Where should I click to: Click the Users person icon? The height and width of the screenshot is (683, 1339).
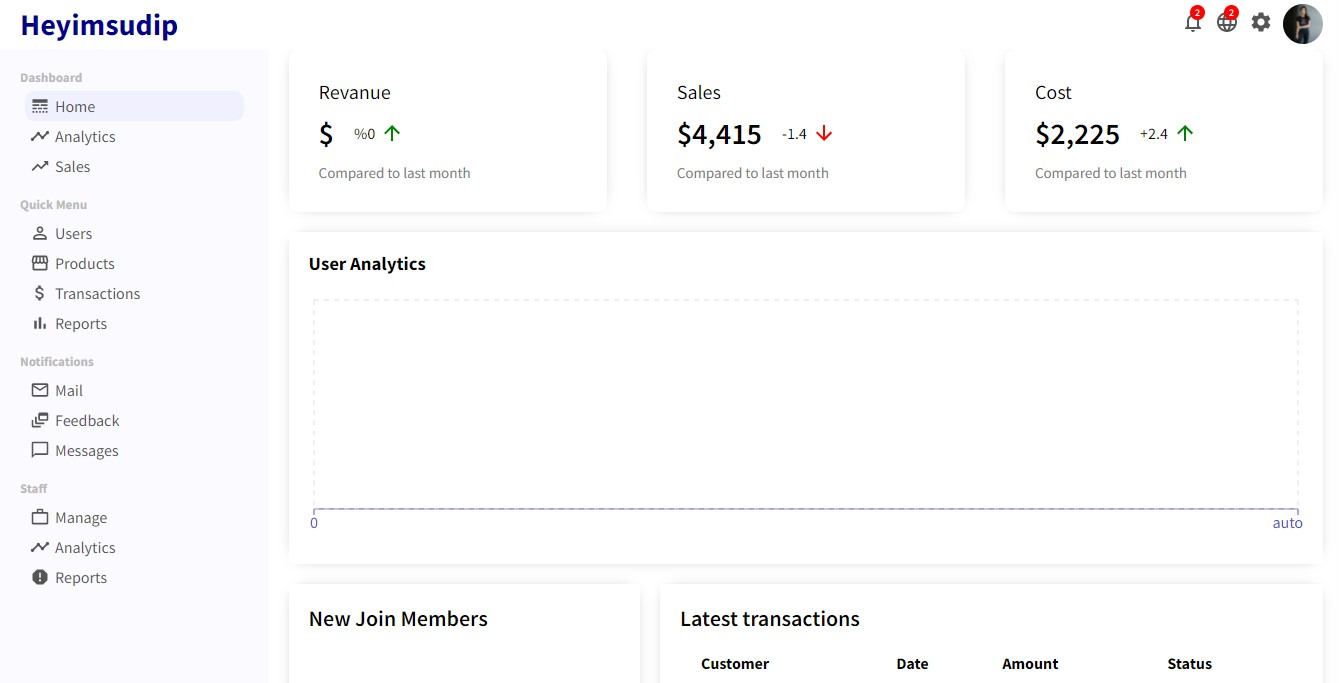pos(40,233)
